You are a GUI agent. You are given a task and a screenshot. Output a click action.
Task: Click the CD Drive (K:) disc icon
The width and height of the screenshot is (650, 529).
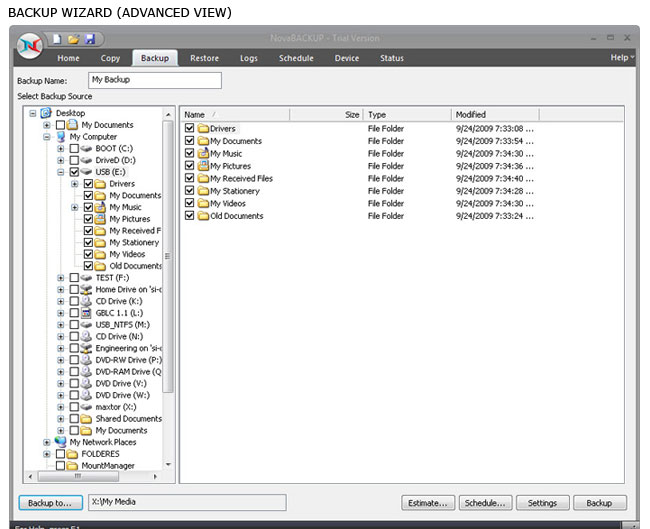coord(86,301)
